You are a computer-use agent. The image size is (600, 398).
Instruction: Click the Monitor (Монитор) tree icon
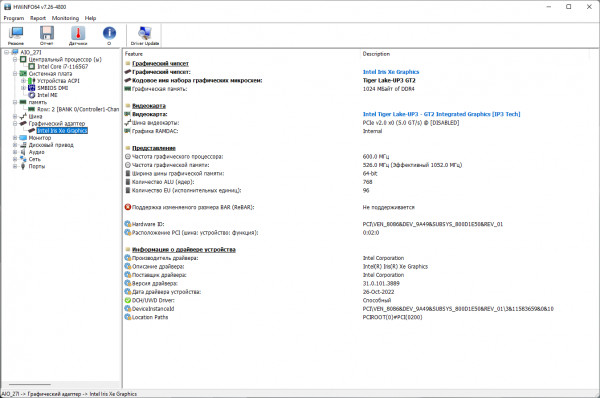pyautogui.click(x=23, y=138)
